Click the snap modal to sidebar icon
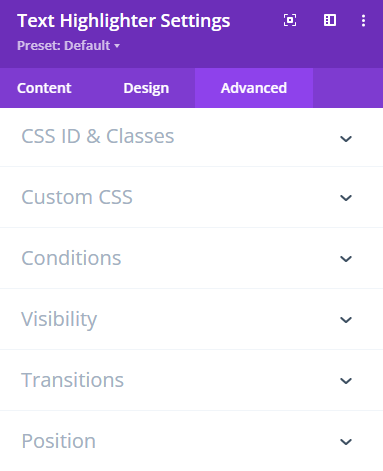Viewport: 383px width, 471px height. pyautogui.click(x=330, y=21)
